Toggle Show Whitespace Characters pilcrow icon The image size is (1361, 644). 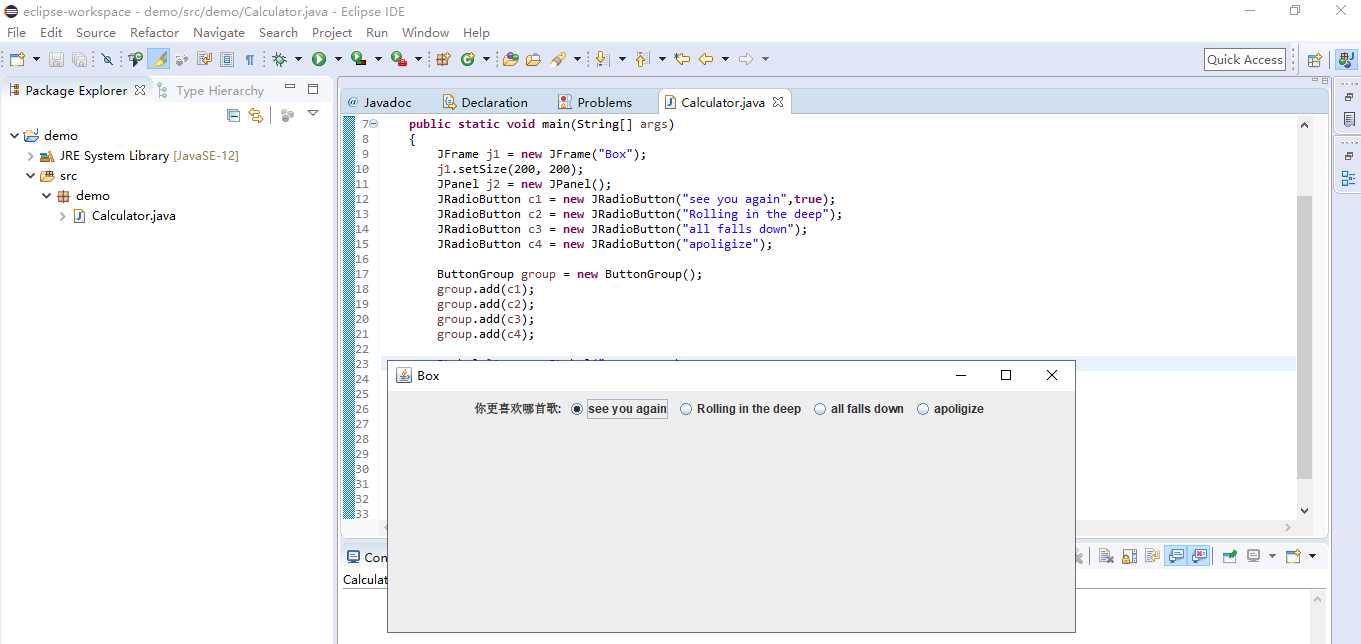tap(250, 59)
